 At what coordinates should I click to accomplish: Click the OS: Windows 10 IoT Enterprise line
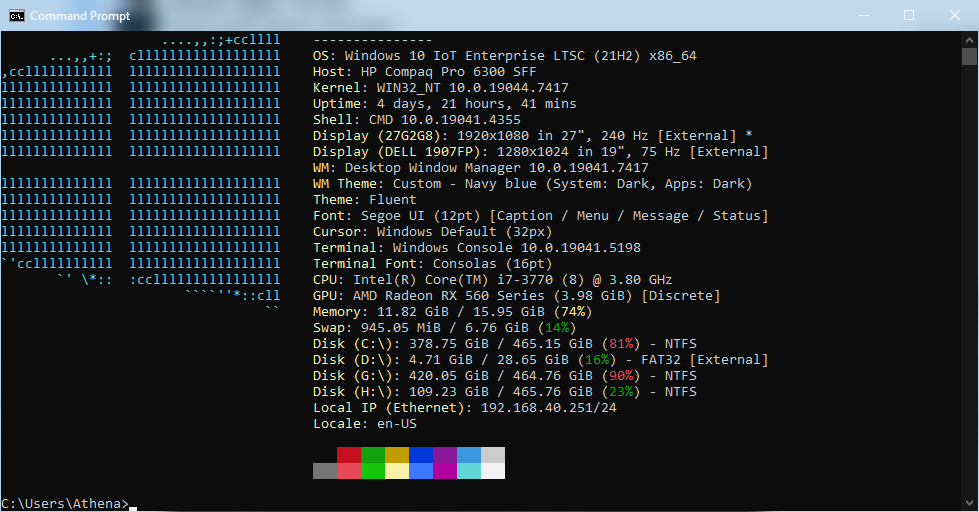click(x=504, y=56)
